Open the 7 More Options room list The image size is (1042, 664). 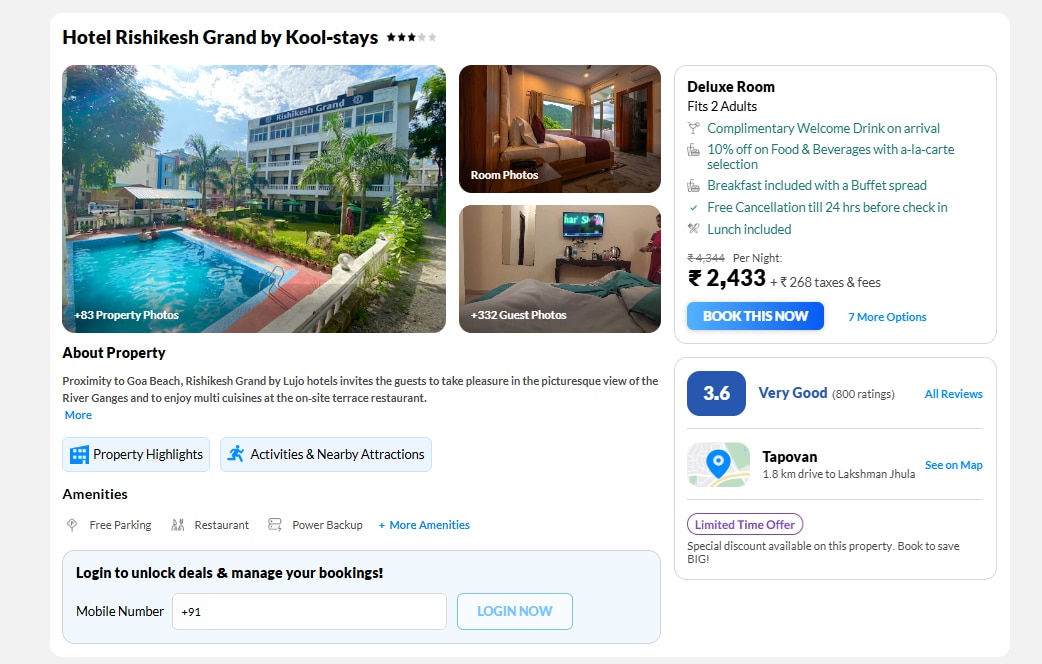(x=887, y=317)
